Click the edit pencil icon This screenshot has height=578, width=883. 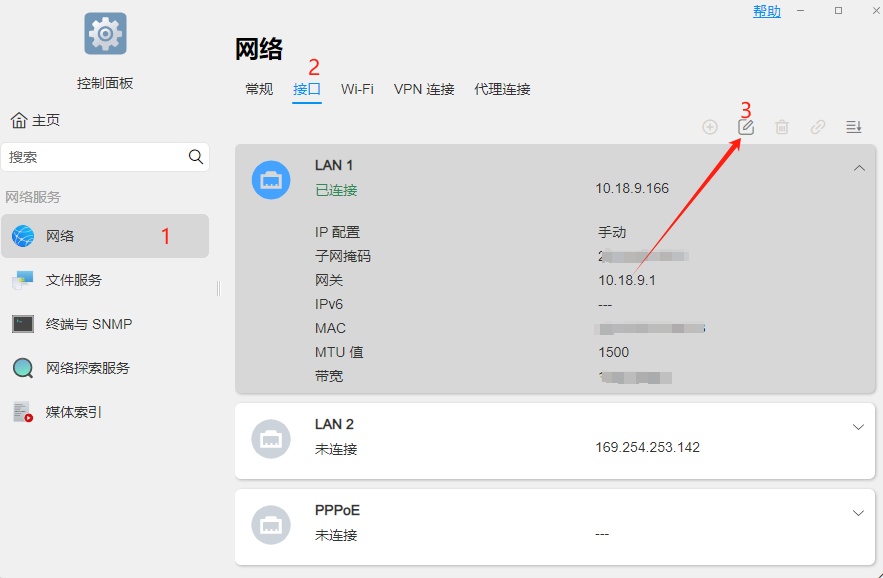tap(746, 127)
